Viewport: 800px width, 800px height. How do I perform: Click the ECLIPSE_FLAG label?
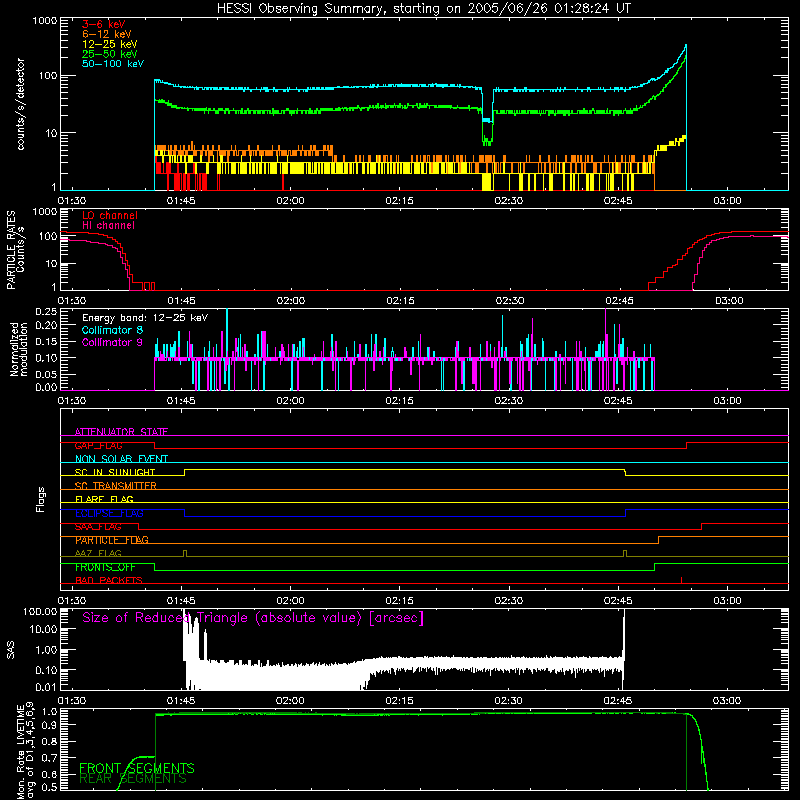(109, 513)
